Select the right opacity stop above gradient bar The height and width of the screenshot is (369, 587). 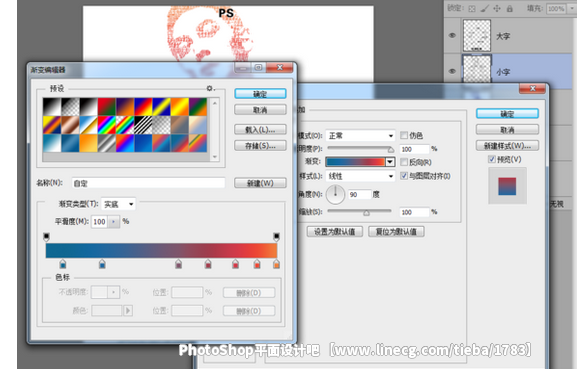pyautogui.click(x=276, y=237)
